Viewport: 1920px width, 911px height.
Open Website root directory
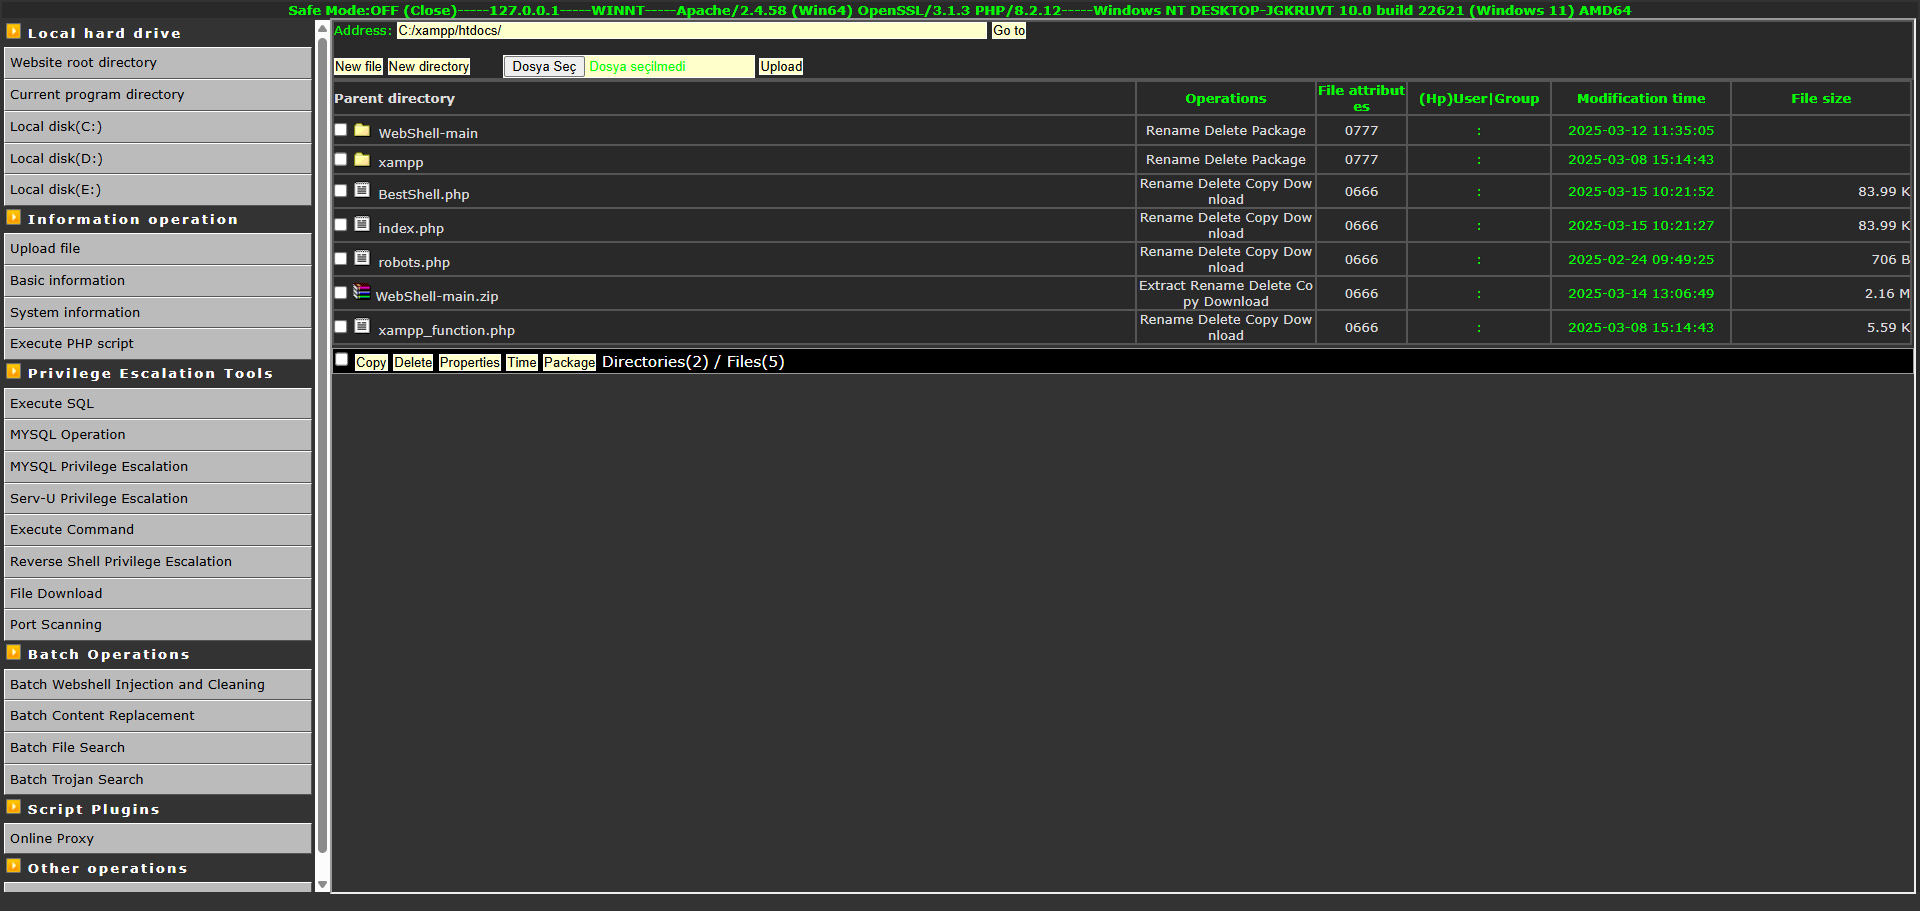(x=158, y=62)
